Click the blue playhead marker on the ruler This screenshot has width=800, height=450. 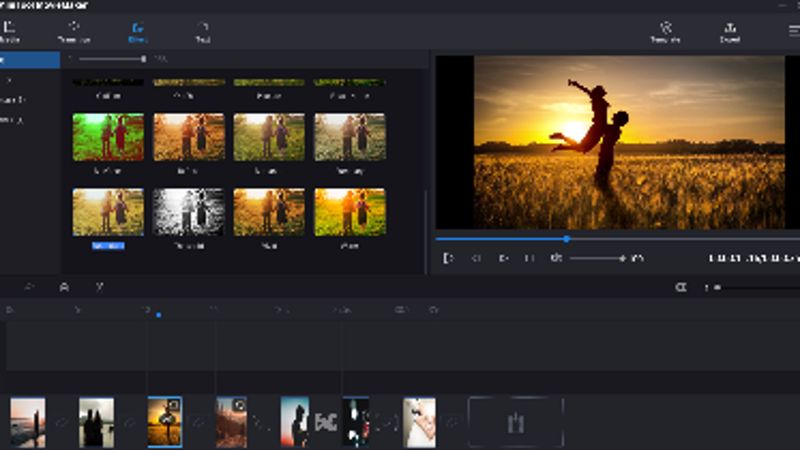159,315
